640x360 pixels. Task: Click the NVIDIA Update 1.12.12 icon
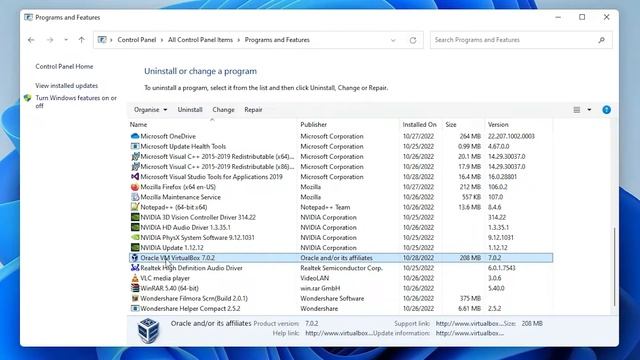[x=135, y=248]
